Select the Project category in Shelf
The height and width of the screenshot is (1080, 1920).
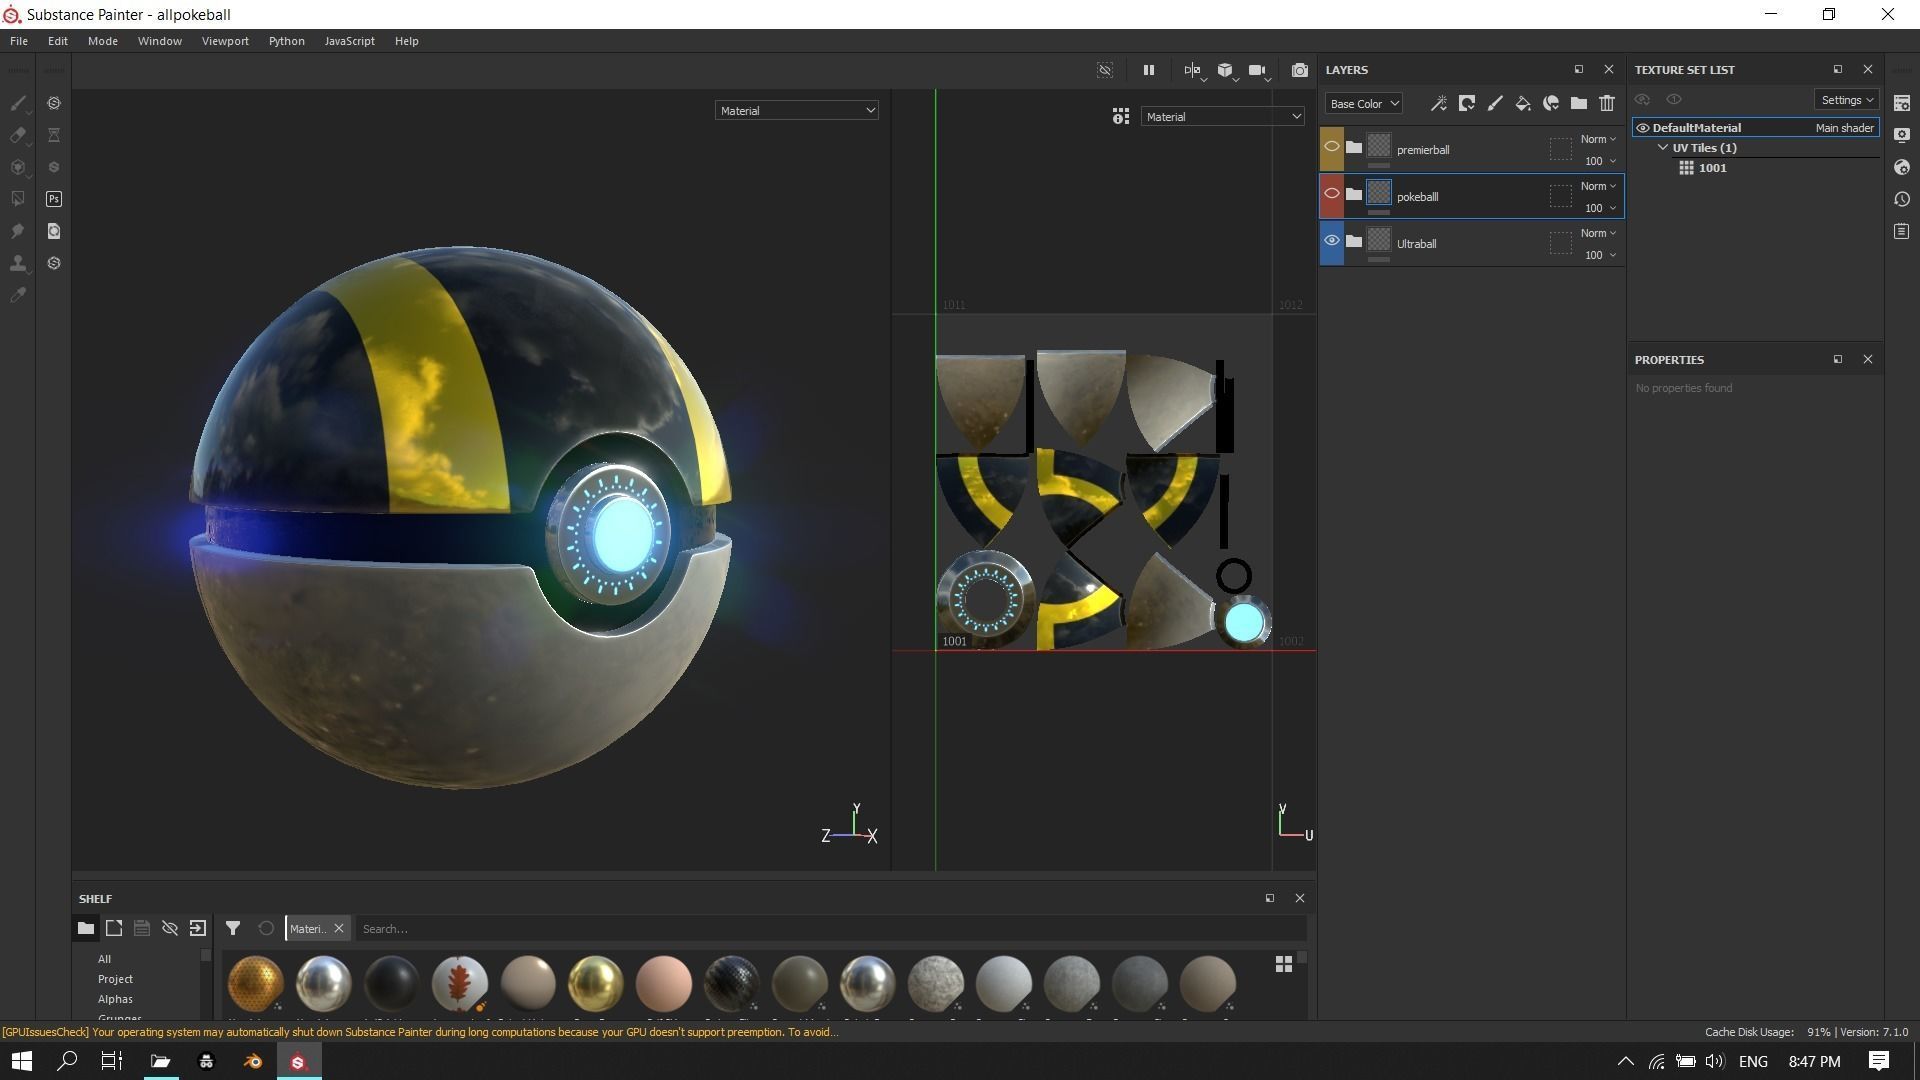[x=115, y=979]
